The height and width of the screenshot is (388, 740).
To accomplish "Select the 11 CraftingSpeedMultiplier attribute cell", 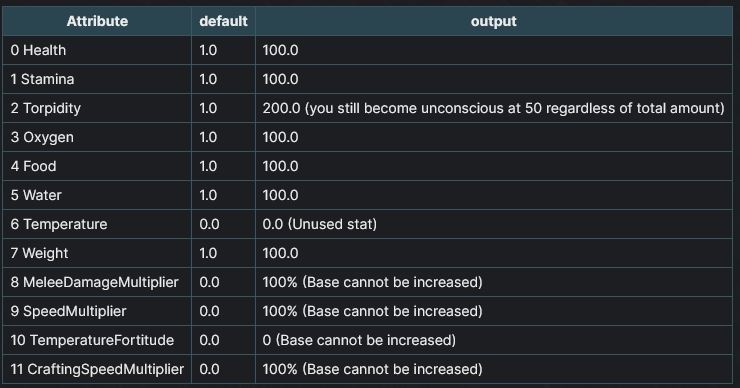I will [x=97, y=369].
